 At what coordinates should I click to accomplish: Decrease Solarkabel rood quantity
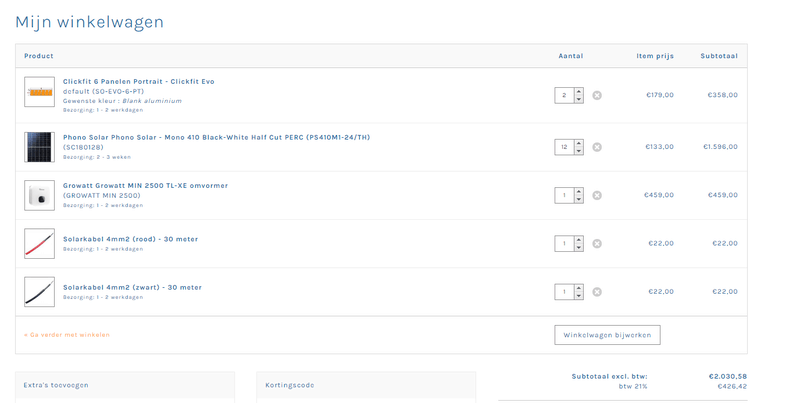click(x=579, y=247)
